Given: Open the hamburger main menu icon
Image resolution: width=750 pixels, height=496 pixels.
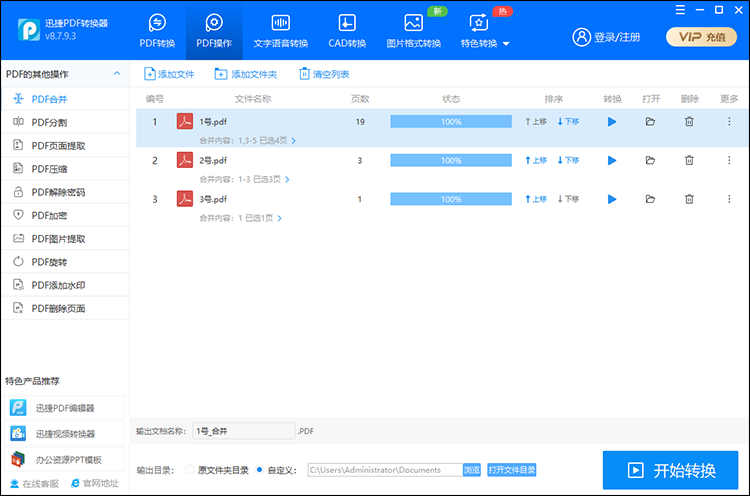Looking at the screenshot, I should (x=680, y=10).
